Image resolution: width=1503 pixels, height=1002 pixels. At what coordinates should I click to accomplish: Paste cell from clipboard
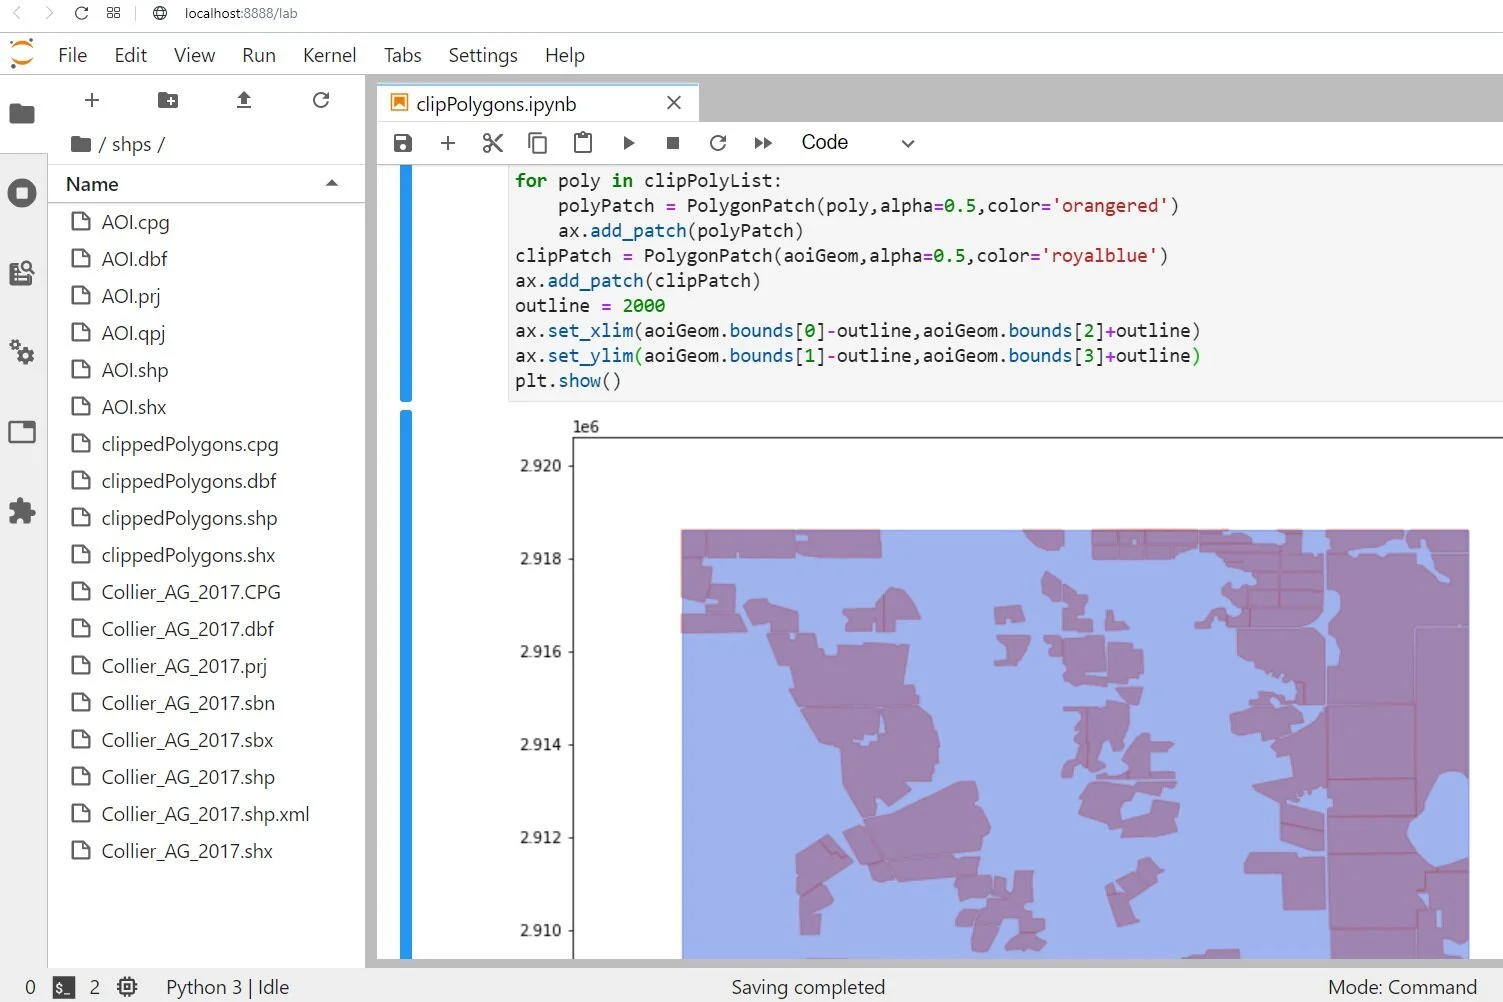583,142
